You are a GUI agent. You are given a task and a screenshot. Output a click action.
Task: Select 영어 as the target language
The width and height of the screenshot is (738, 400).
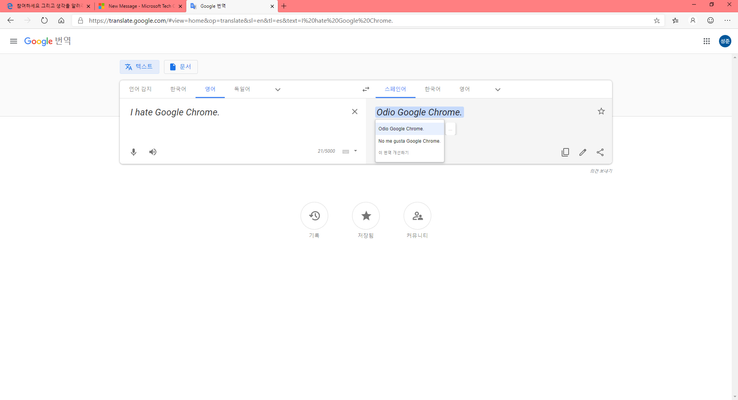coord(465,89)
